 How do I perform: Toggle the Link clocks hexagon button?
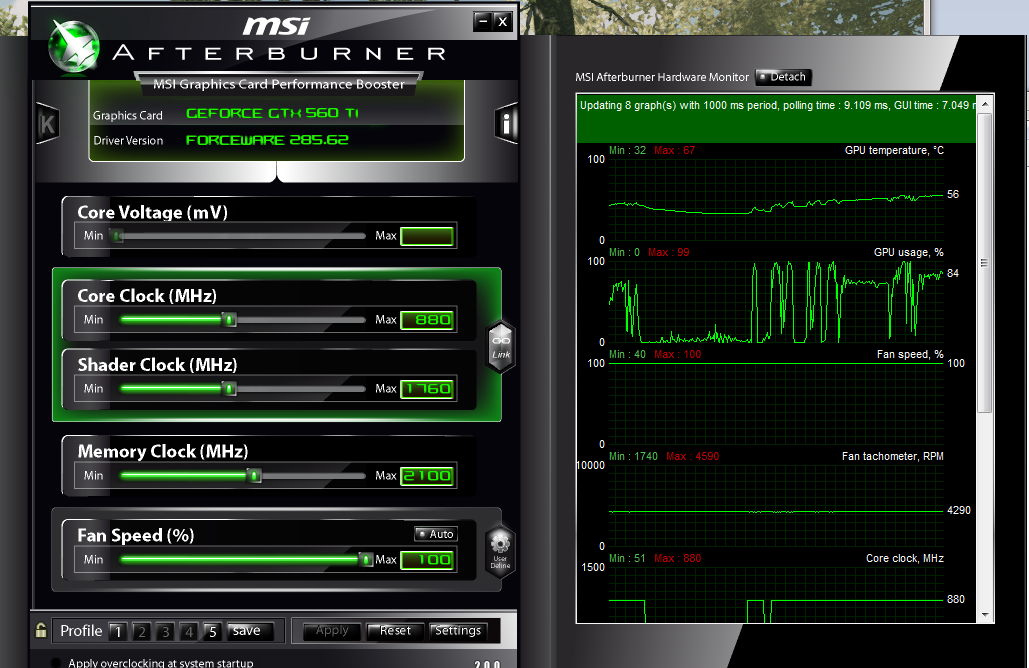click(501, 346)
